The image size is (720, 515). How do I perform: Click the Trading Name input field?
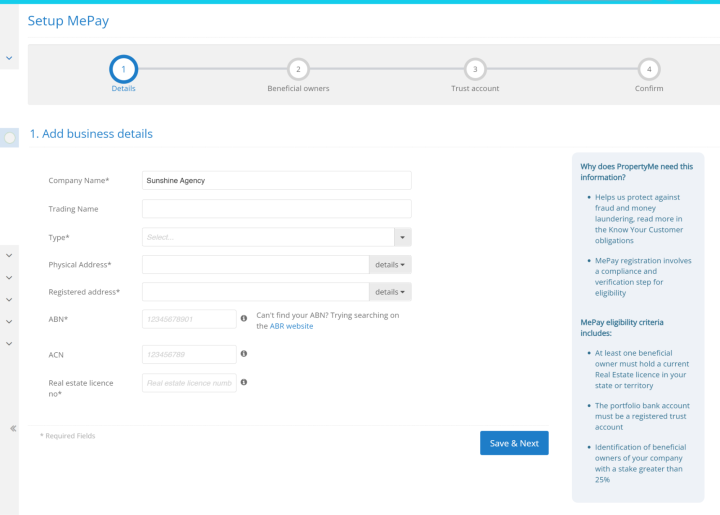pyautogui.click(x=277, y=209)
